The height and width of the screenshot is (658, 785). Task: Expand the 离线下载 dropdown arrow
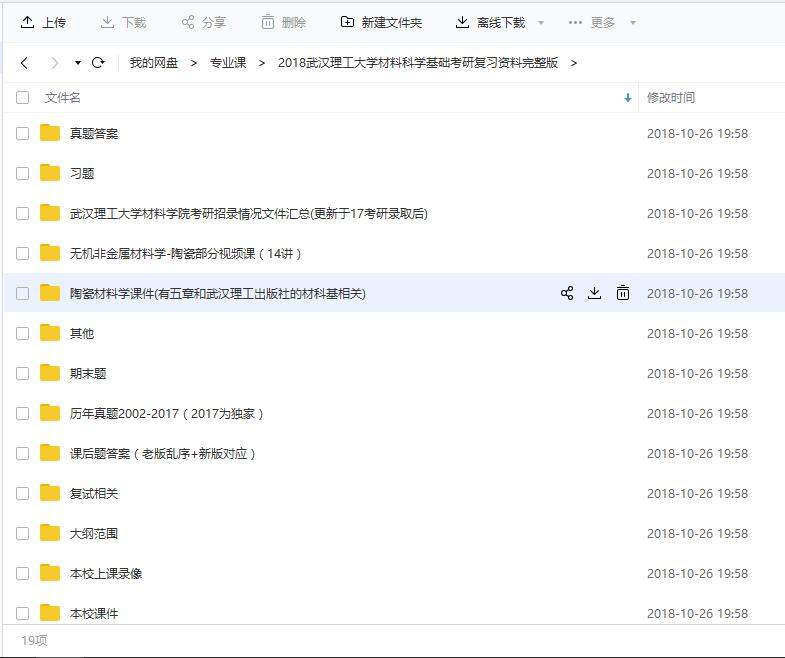[541, 23]
